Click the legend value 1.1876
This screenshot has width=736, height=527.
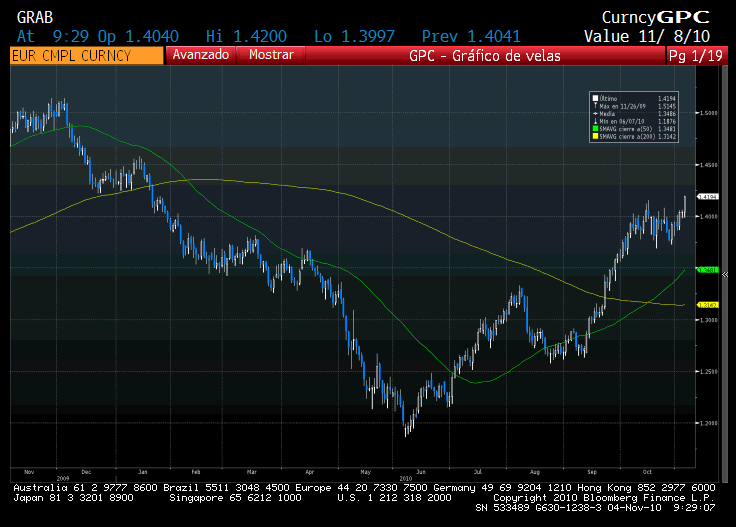pos(667,121)
